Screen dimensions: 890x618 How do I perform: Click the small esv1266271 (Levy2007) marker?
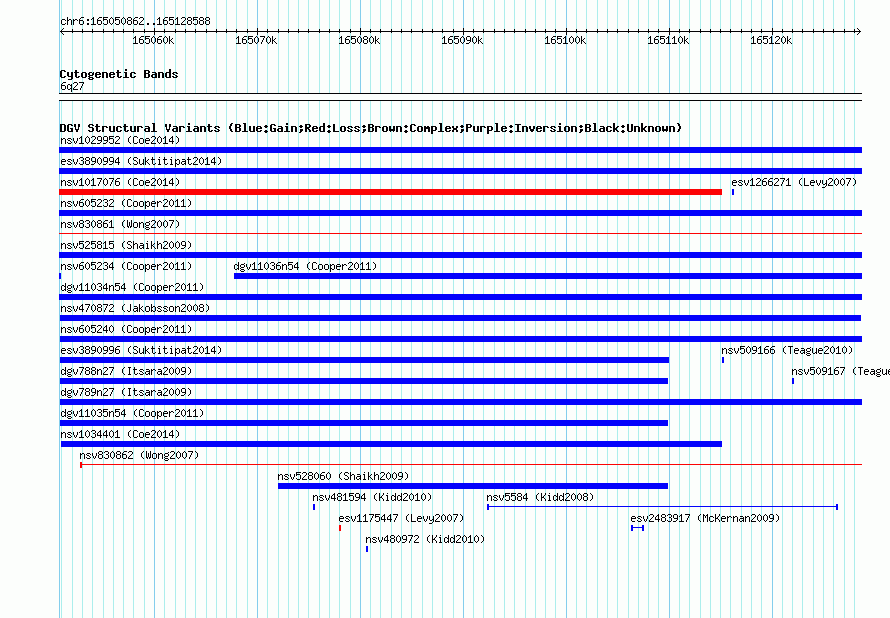[733, 192]
